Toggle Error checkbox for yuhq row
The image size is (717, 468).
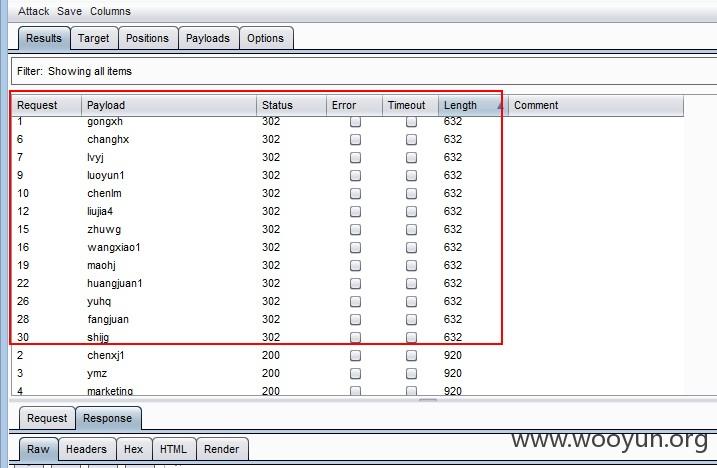355,301
